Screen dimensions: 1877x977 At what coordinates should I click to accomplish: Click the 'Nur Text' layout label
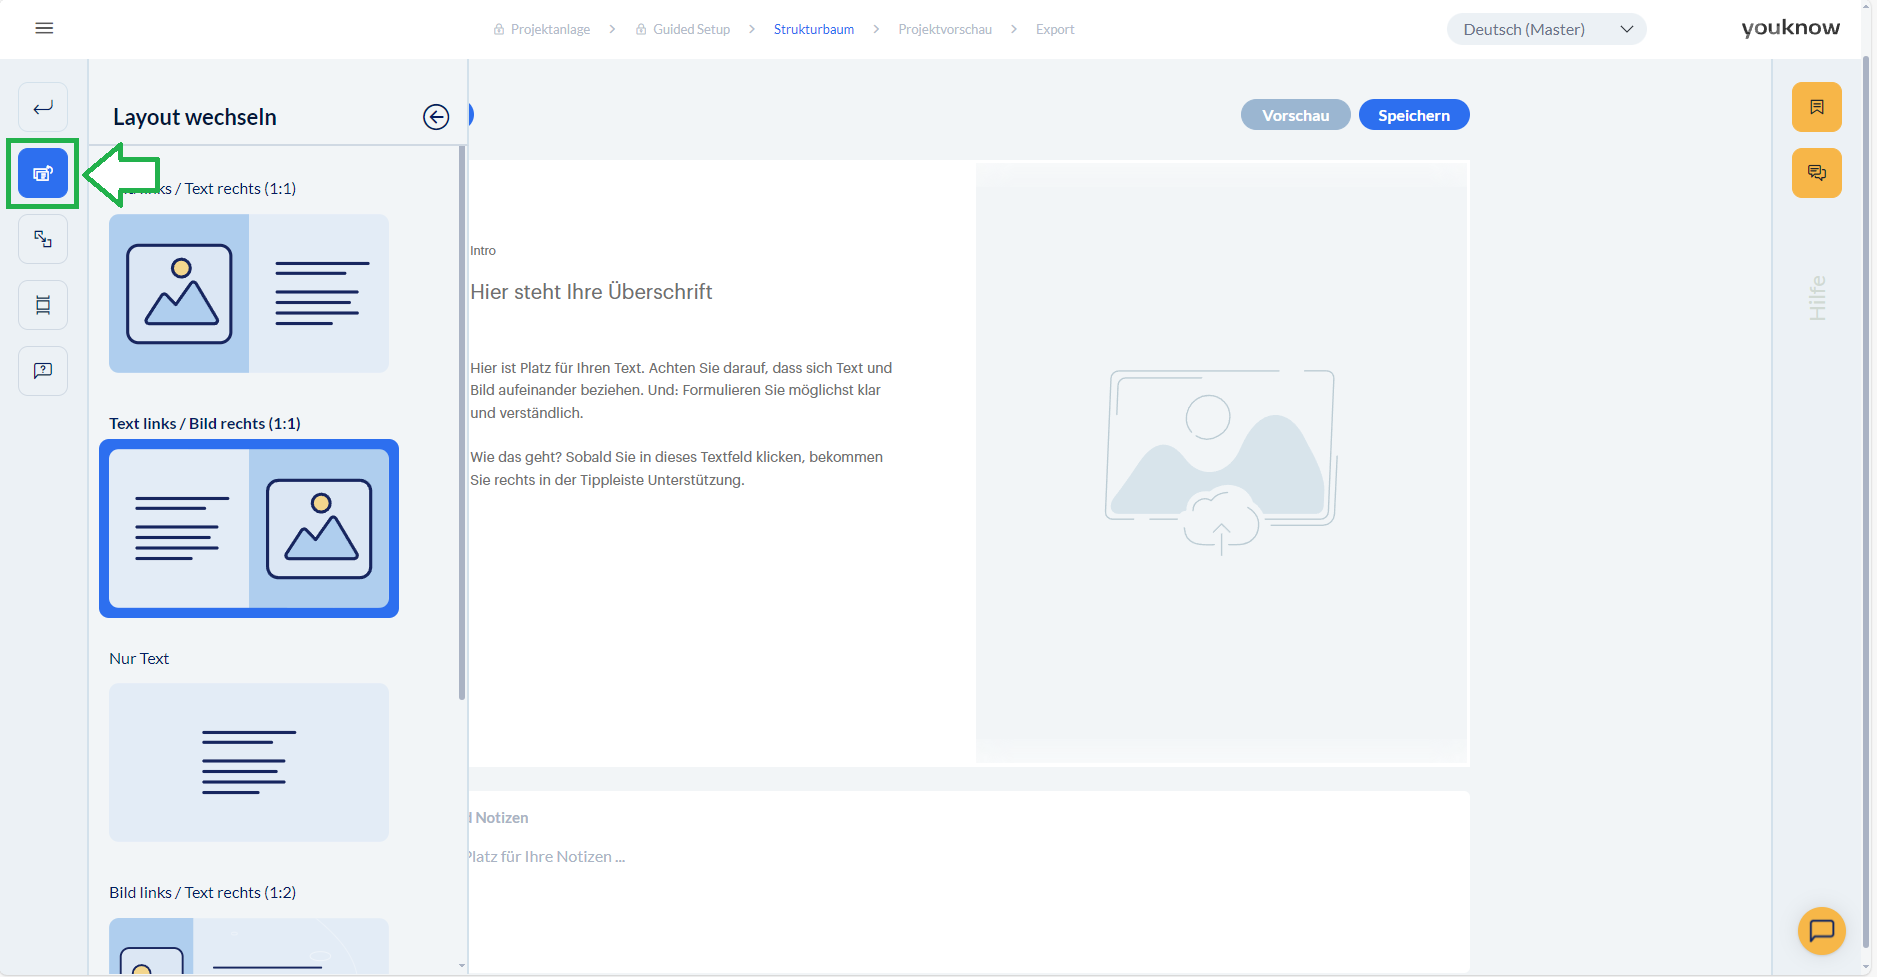(139, 658)
